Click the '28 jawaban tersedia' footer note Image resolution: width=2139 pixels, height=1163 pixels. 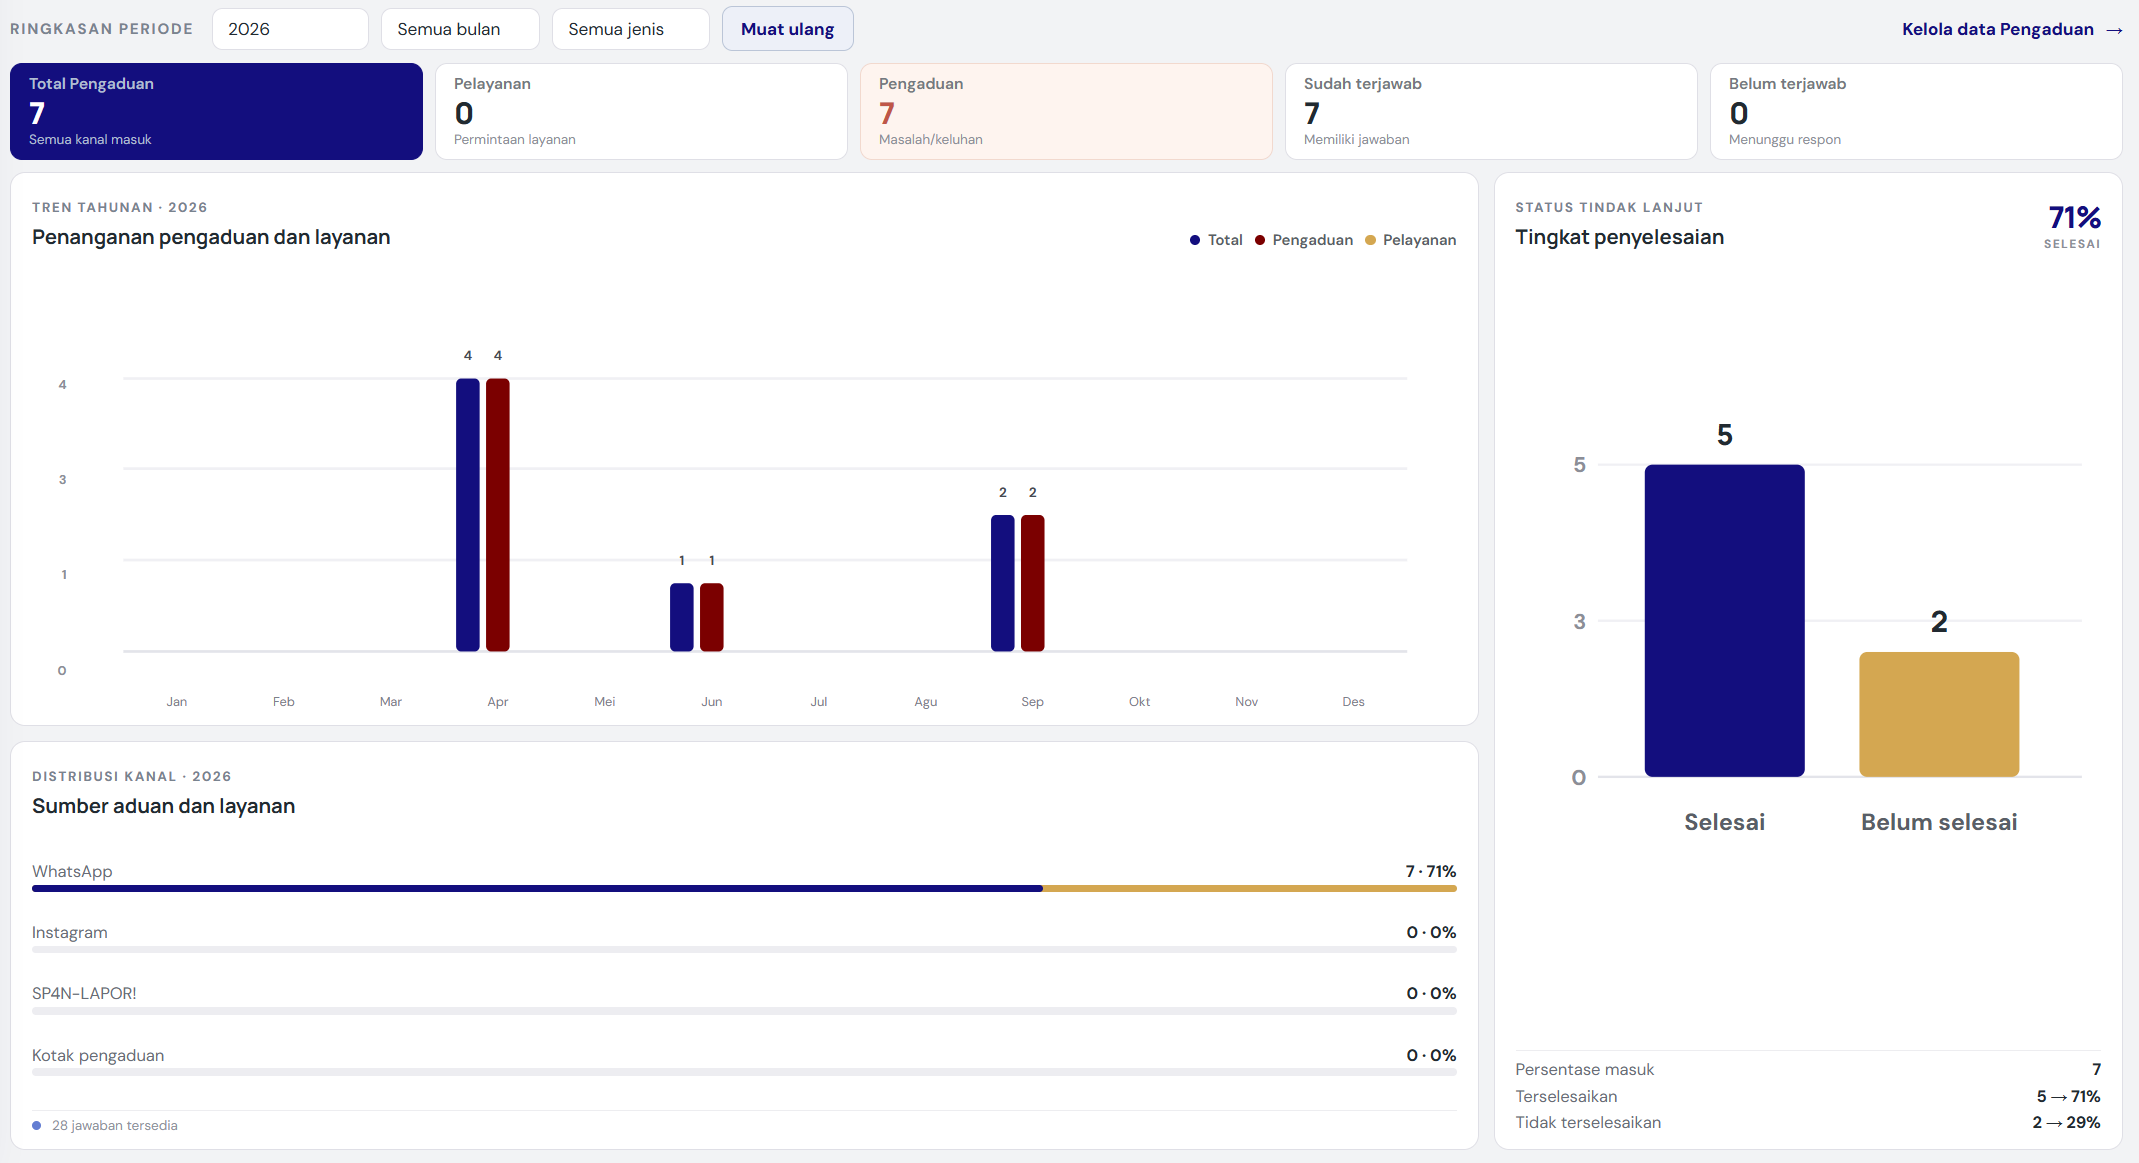(x=115, y=1125)
